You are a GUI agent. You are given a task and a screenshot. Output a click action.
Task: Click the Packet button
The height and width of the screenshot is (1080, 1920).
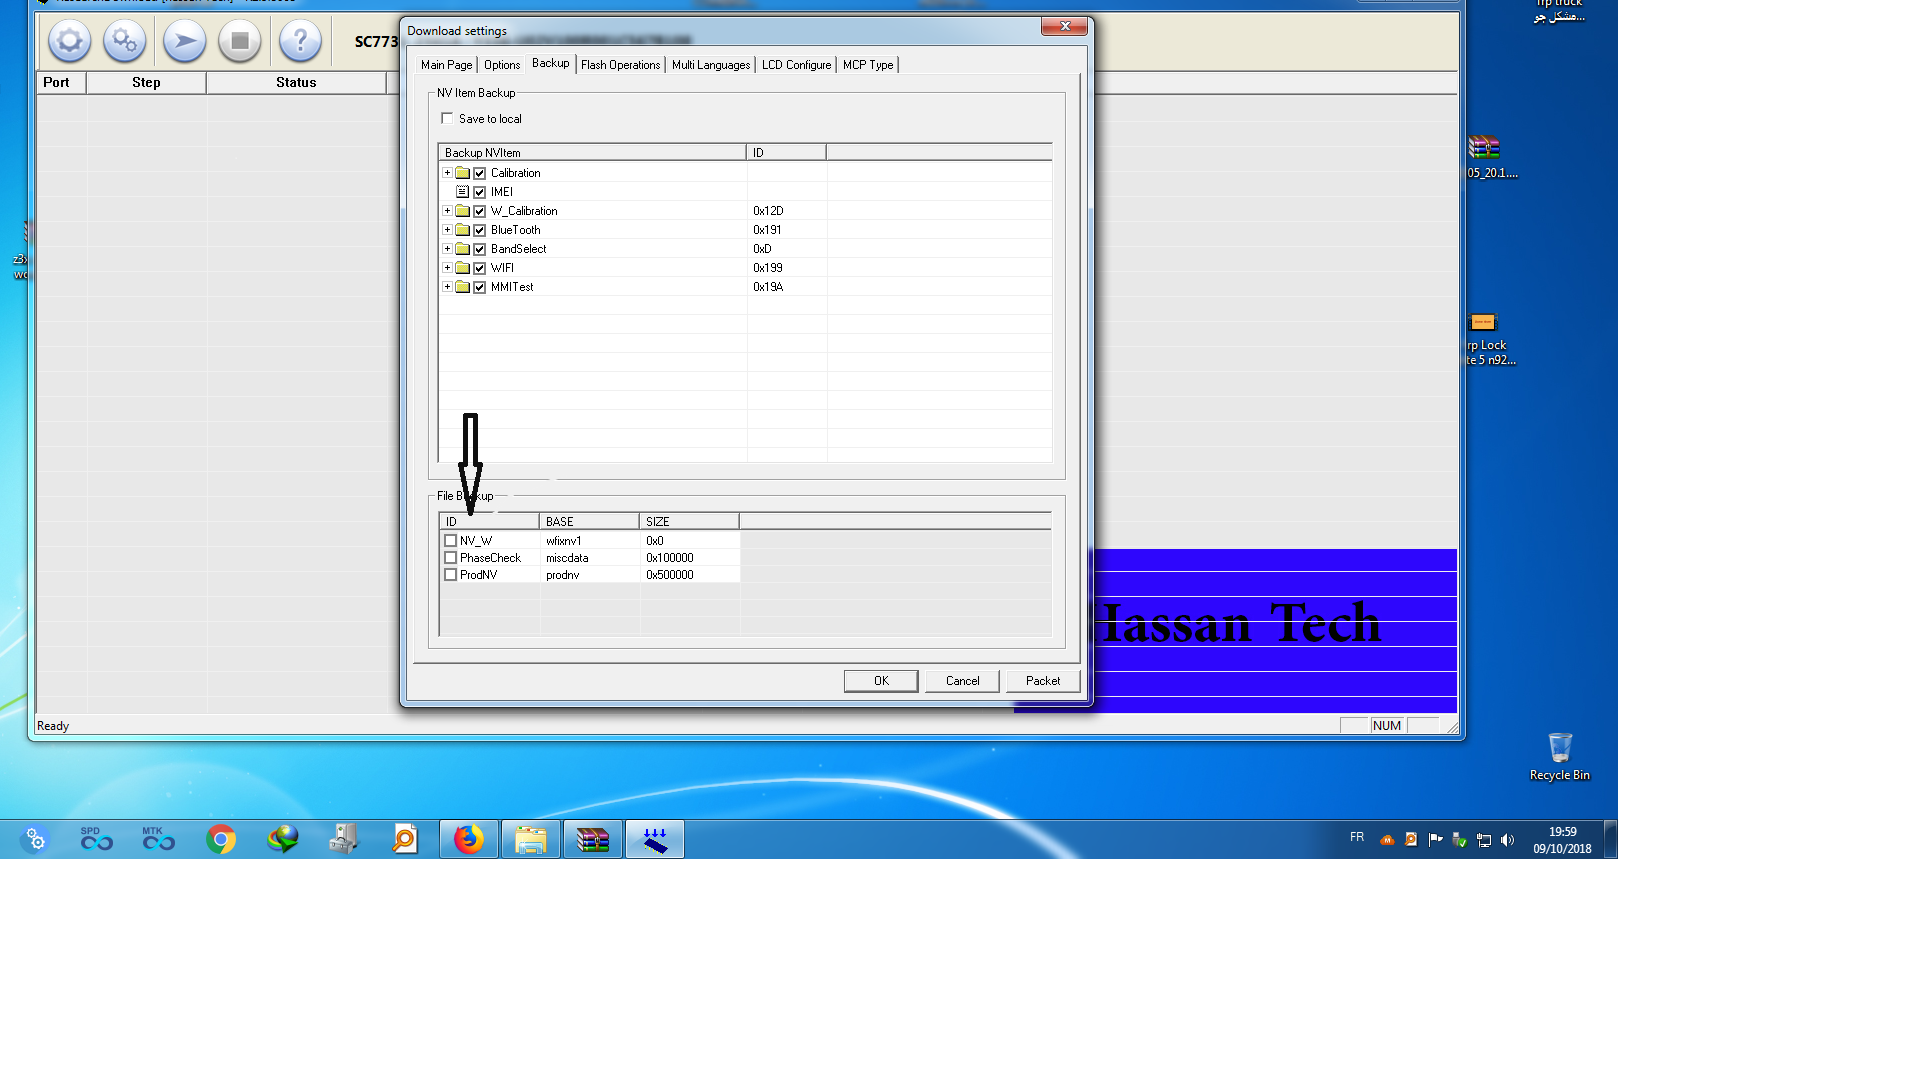(1043, 681)
